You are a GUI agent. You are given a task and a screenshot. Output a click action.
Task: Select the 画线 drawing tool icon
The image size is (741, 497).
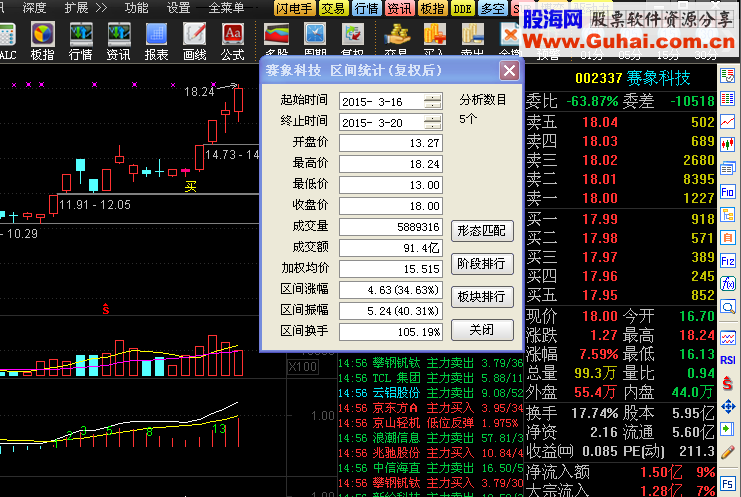point(195,41)
